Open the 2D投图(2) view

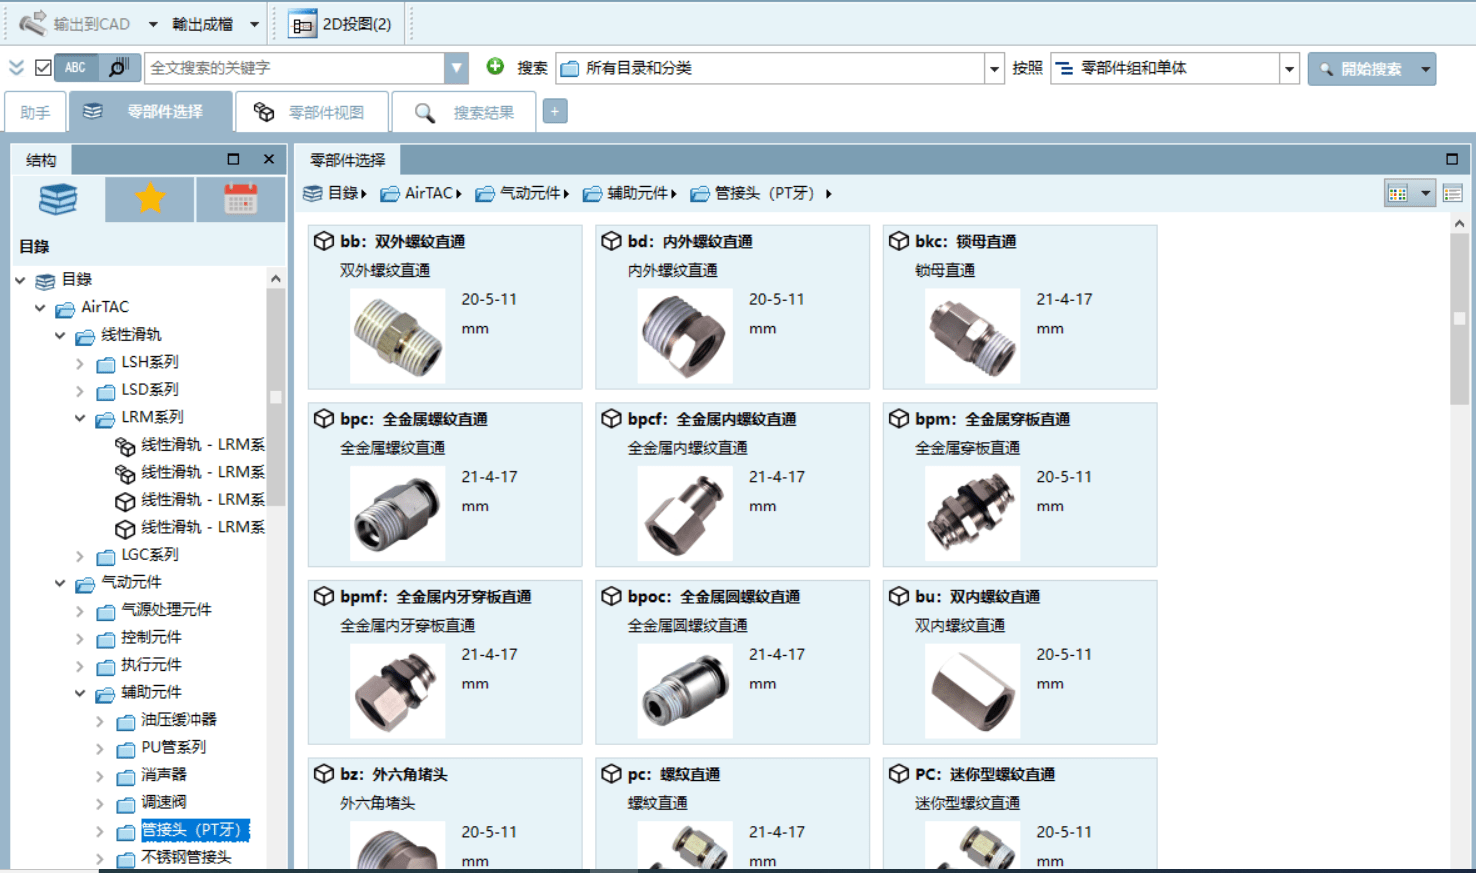[x=341, y=24]
